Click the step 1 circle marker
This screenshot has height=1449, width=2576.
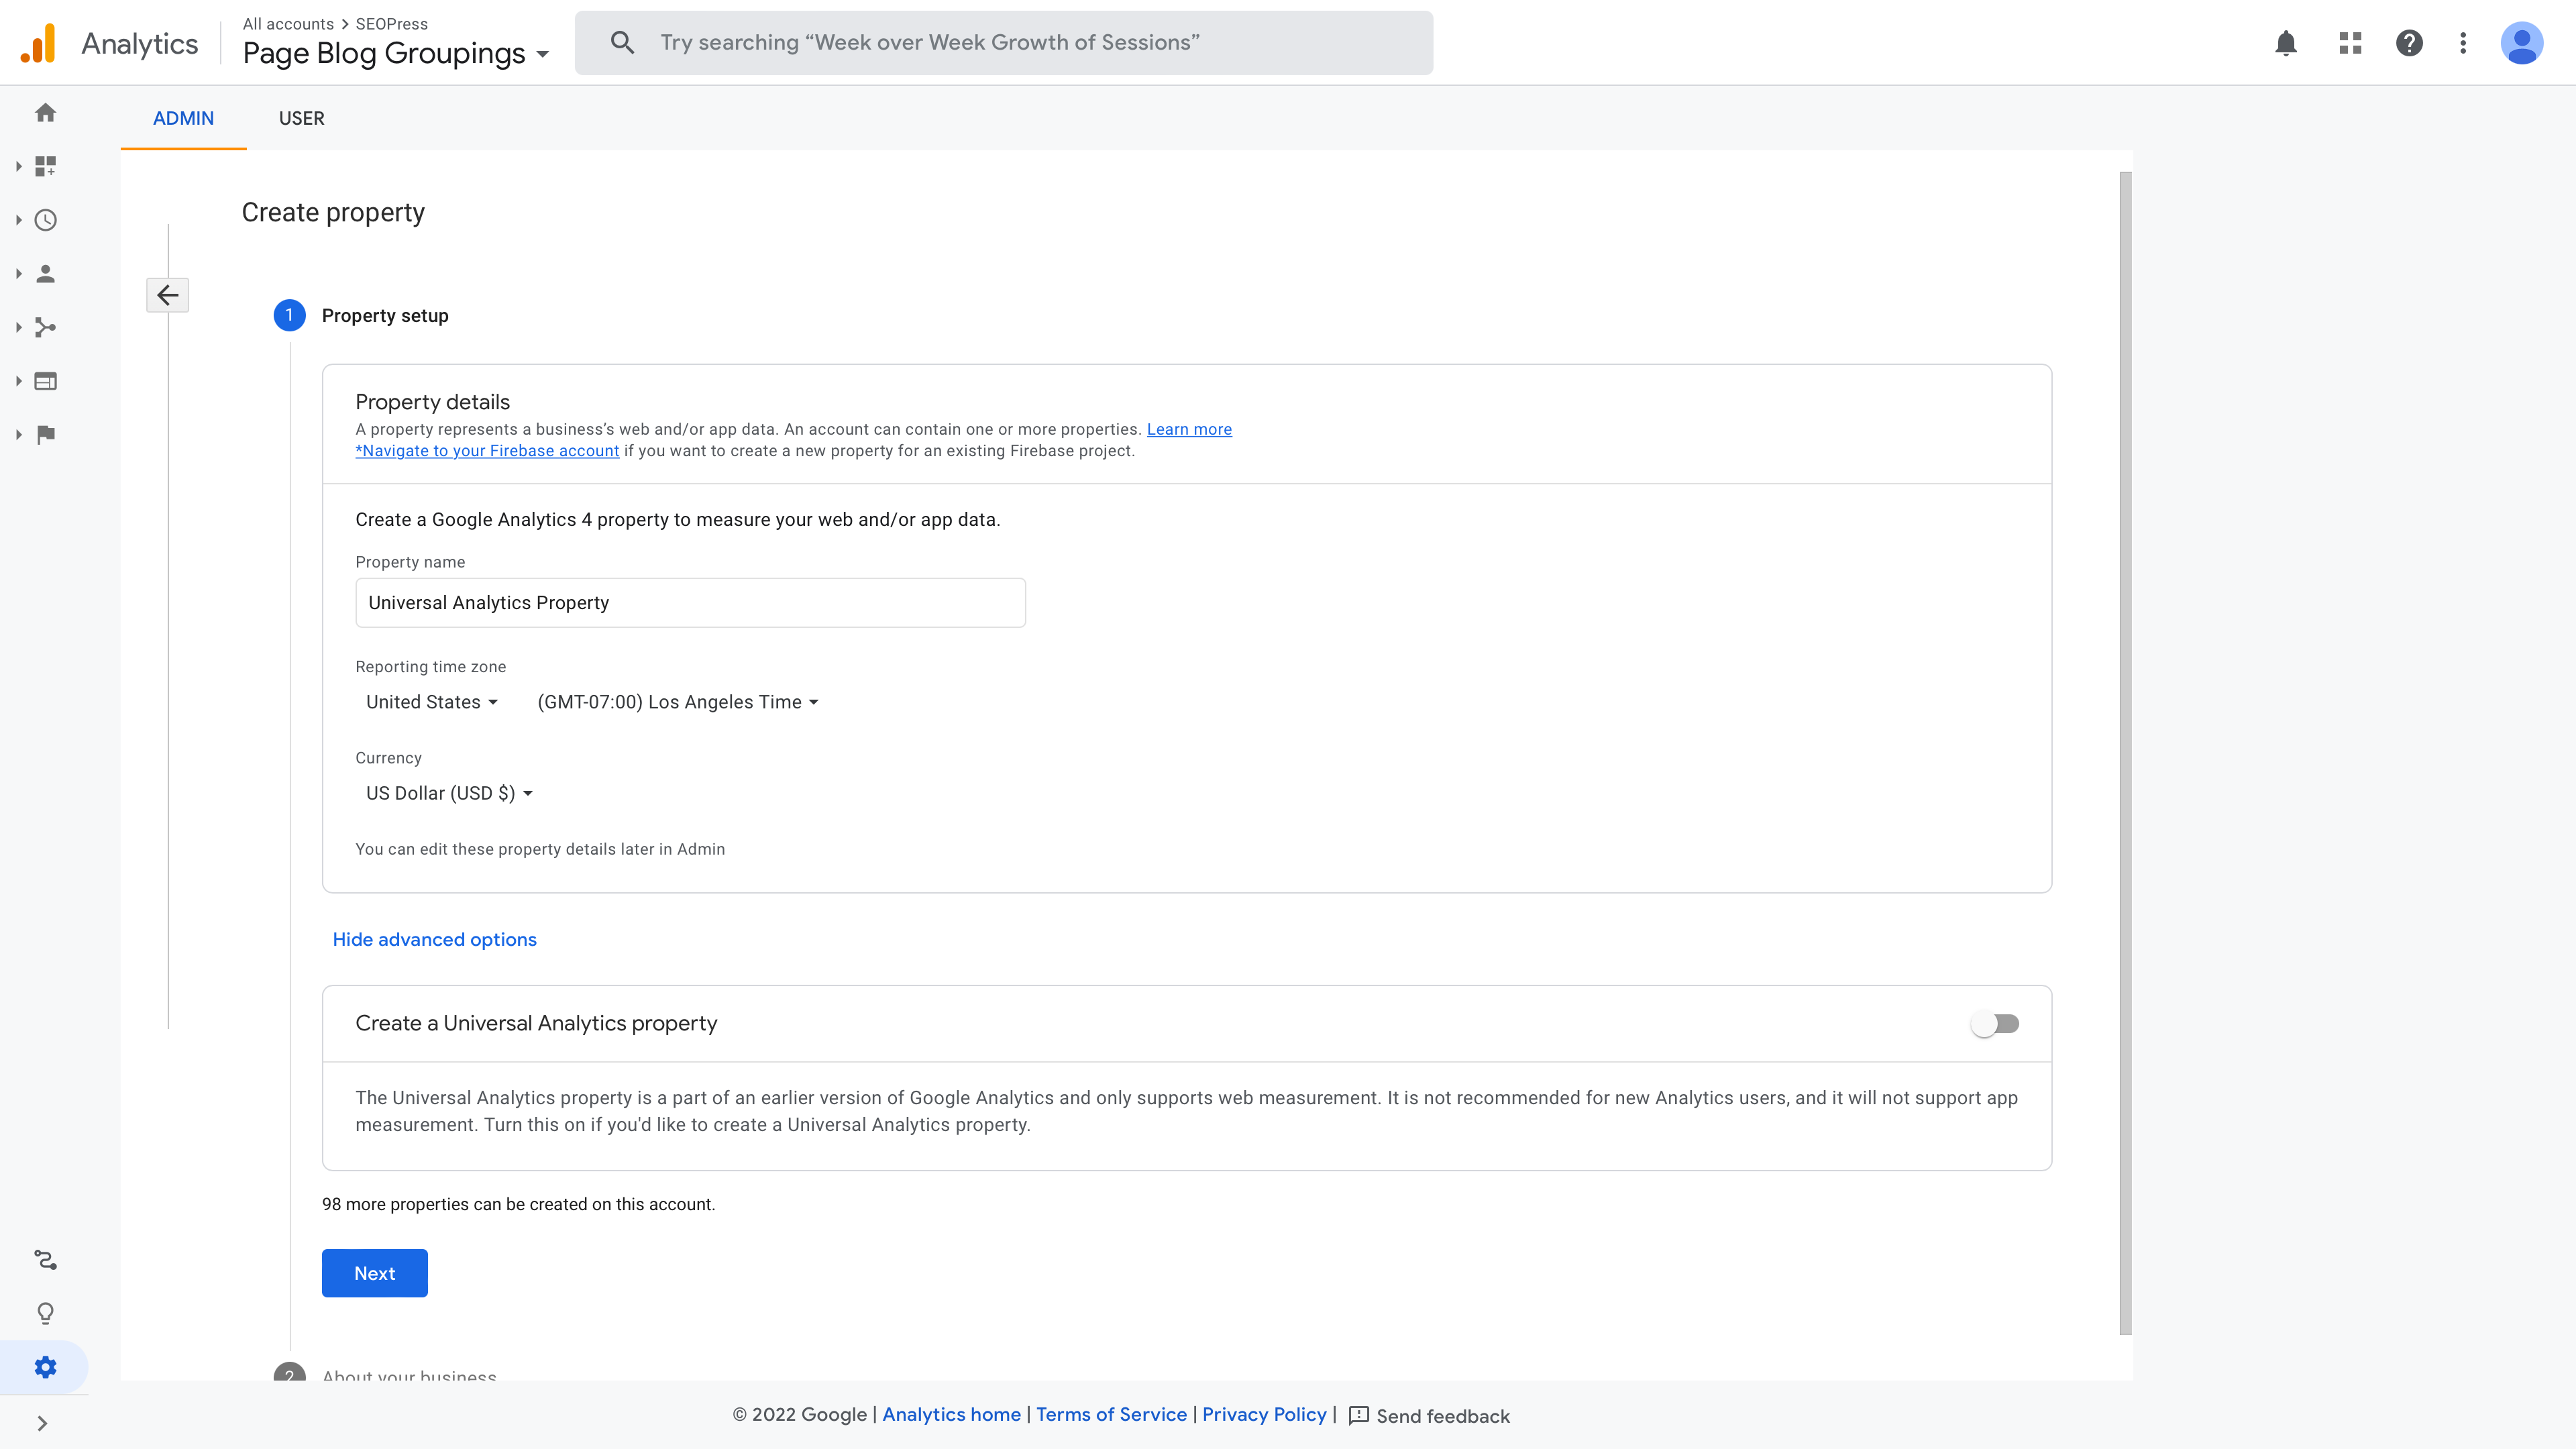(289, 316)
